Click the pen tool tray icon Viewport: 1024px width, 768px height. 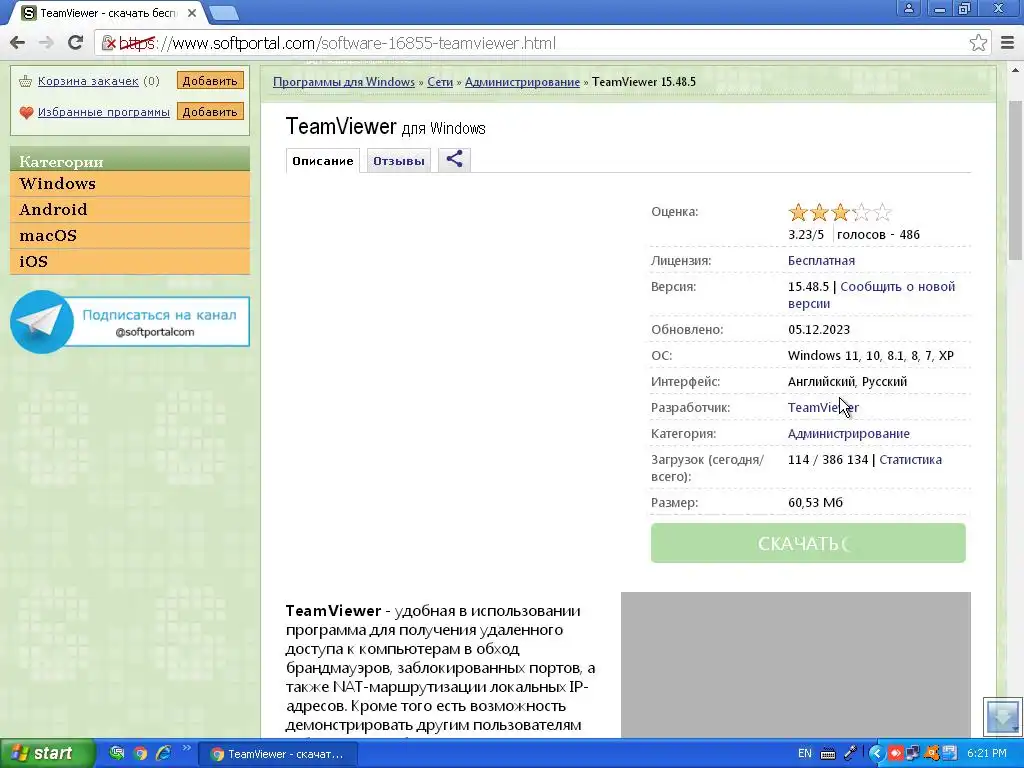850,754
